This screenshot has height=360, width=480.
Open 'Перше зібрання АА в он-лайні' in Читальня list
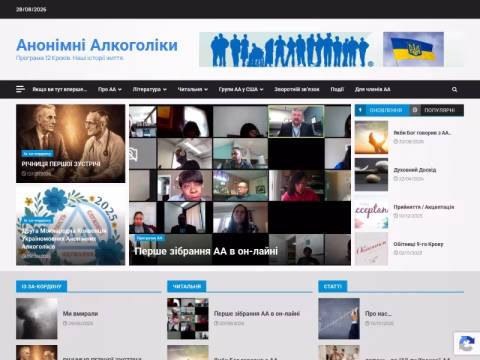click(x=257, y=314)
